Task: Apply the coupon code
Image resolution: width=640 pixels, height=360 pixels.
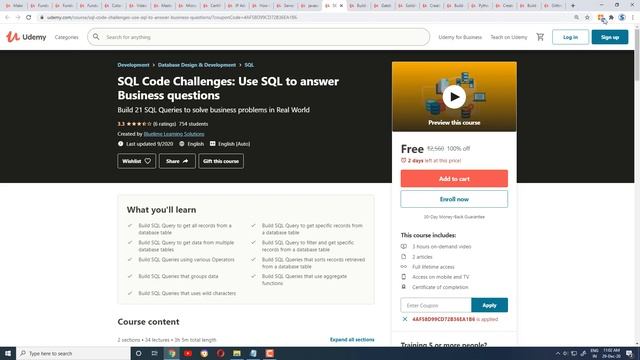Action: click(489, 305)
